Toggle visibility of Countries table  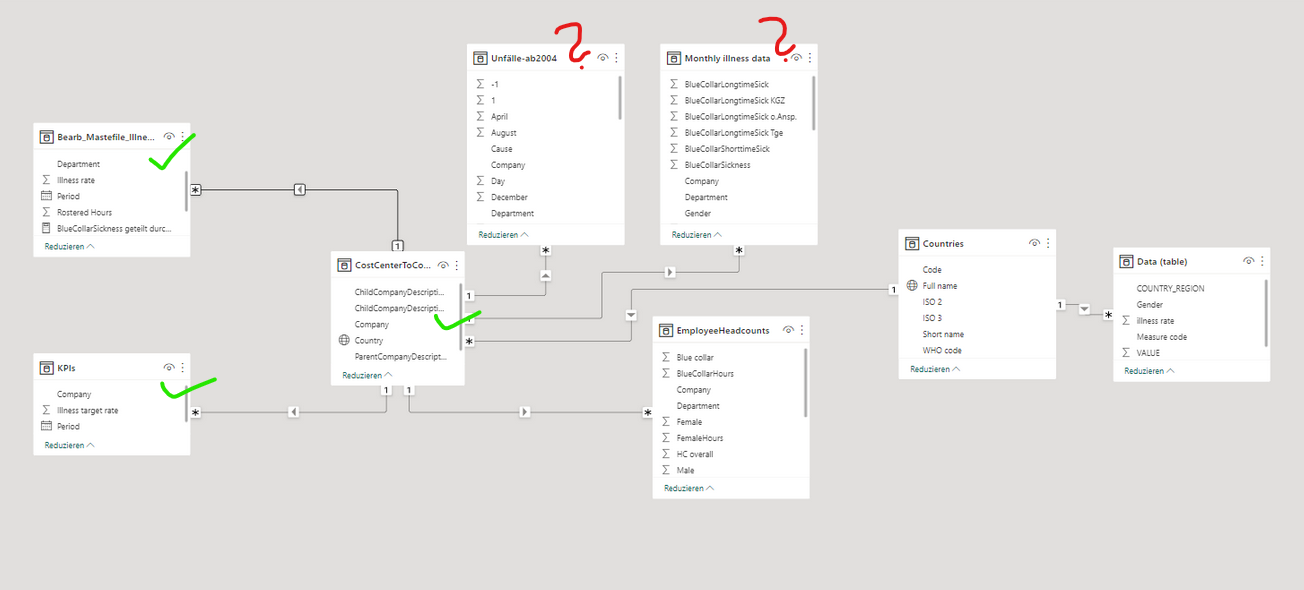click(x=1034, y=243)
